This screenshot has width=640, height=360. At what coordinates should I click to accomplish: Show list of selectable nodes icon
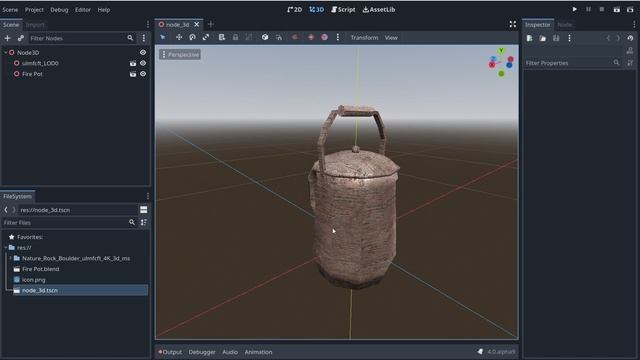click(222, 38)
